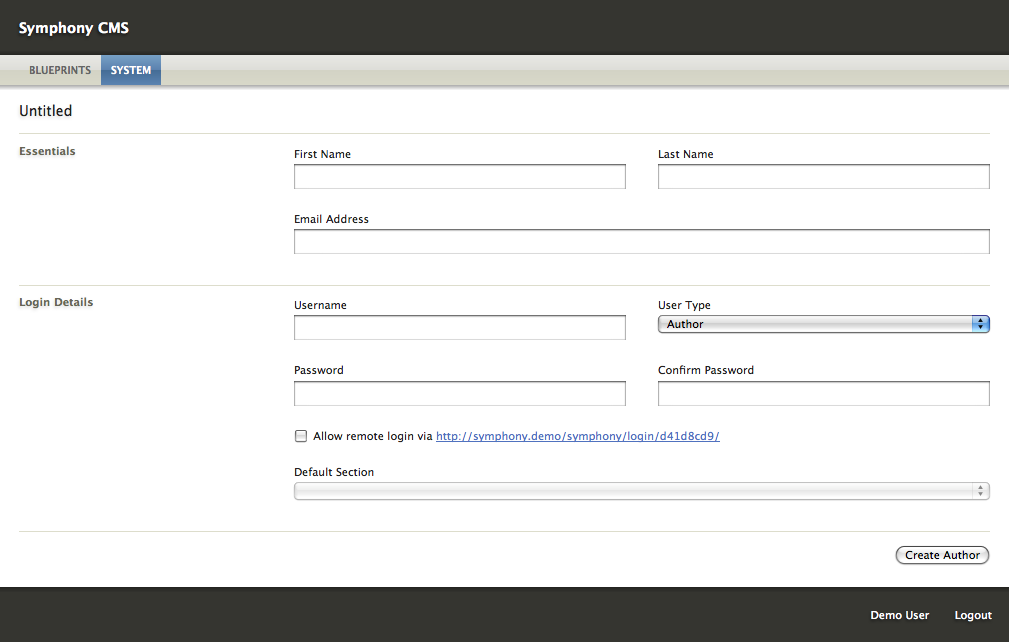Screen dimensions: 1009x642
Task: Select the Confirm Password field
Action: tap(823, 394)
